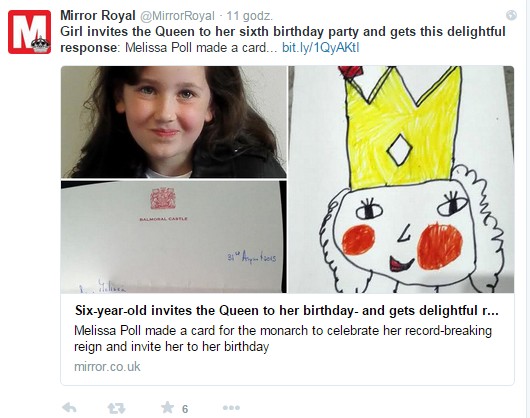The width and height of the screenshot is (530, 418).
Task: Click the Mirror Royal avatar logo
Action: tap(30, 32)
